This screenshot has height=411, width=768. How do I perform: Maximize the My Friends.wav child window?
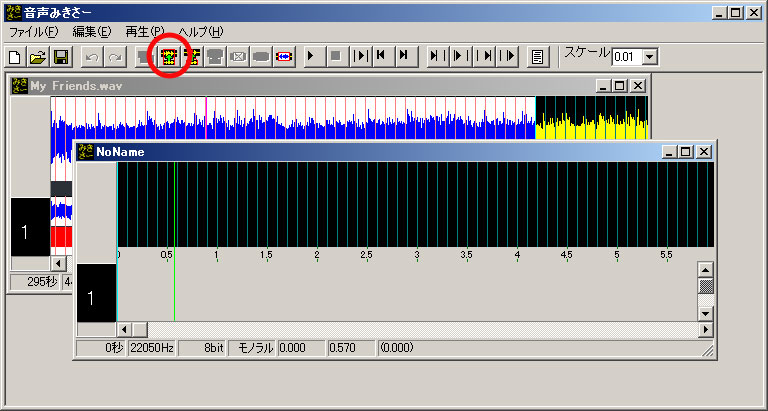[620, 86]
